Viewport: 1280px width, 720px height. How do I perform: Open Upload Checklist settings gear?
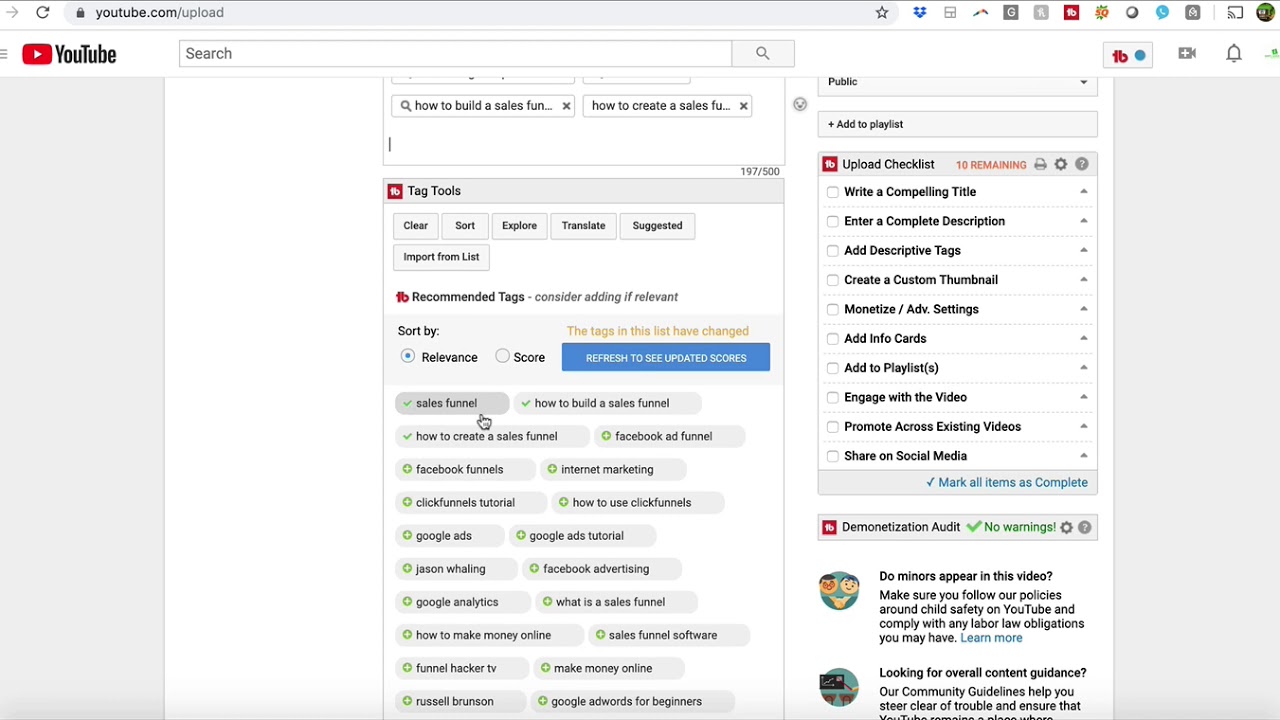pyautogui.click(x=1061, y=165)
